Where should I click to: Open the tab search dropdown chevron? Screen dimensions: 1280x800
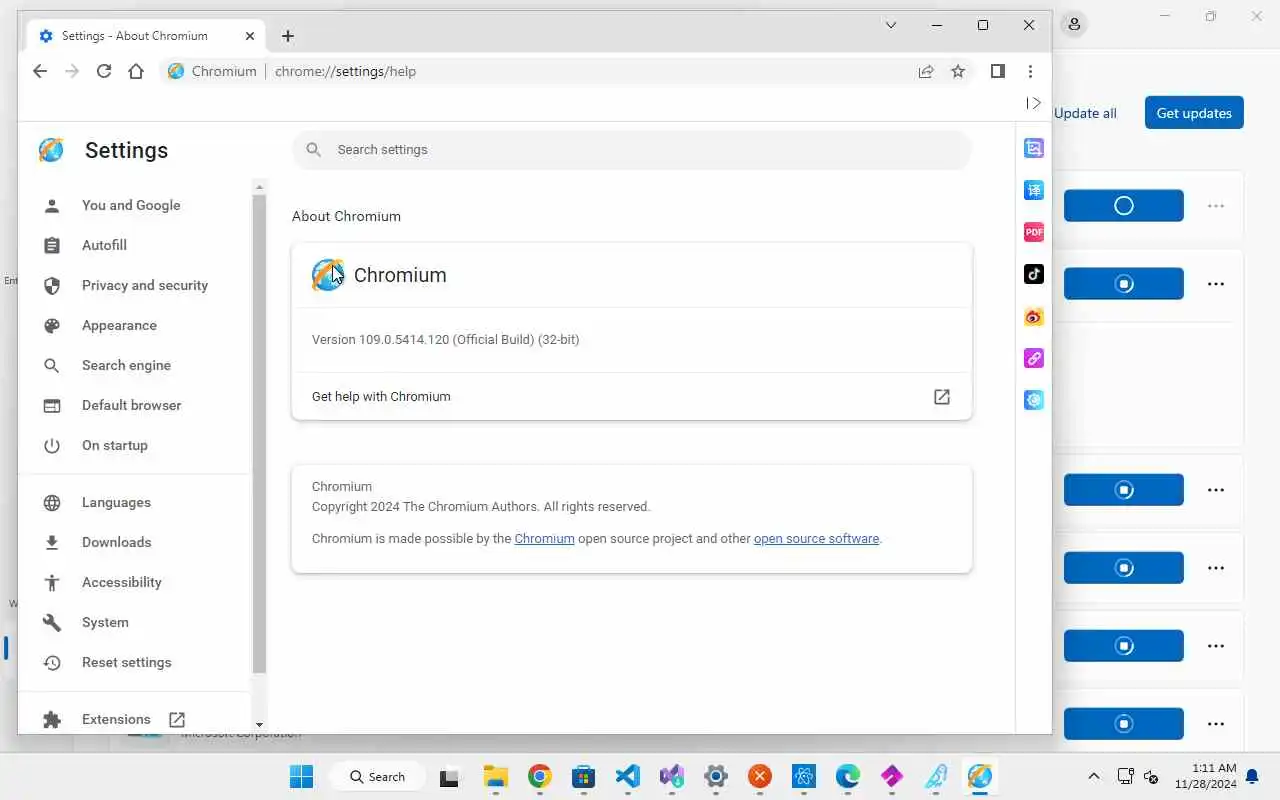click(x=891, y=25)
